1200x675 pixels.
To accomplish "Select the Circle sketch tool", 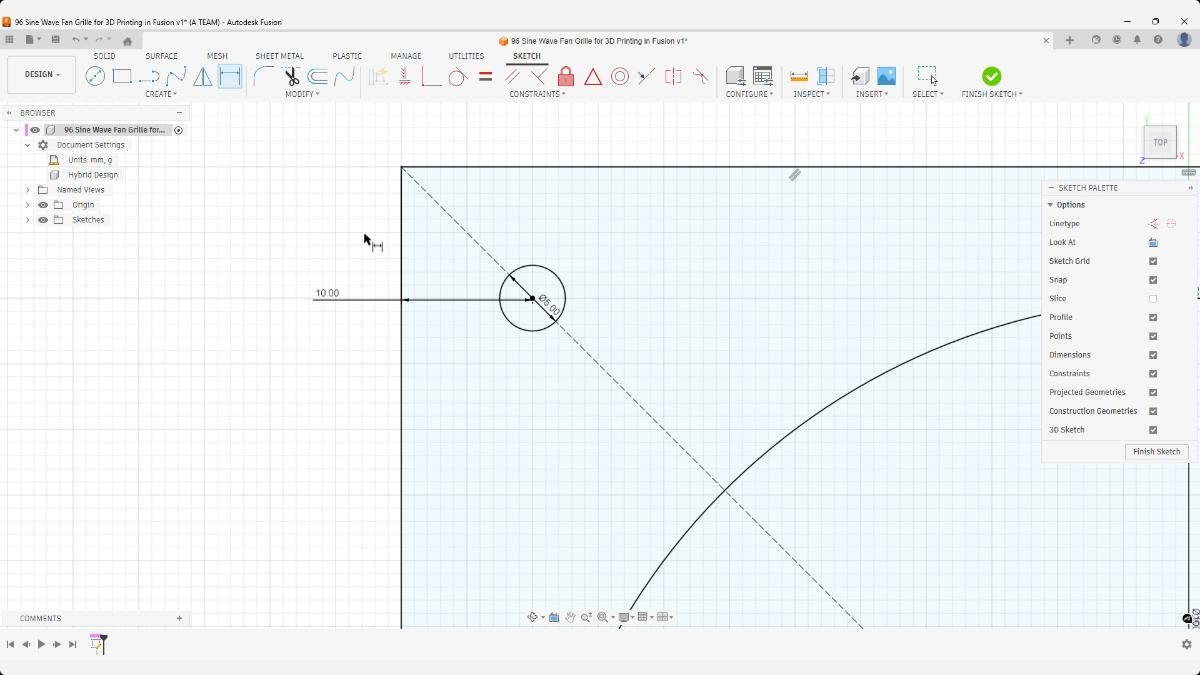I will (95, 76).
